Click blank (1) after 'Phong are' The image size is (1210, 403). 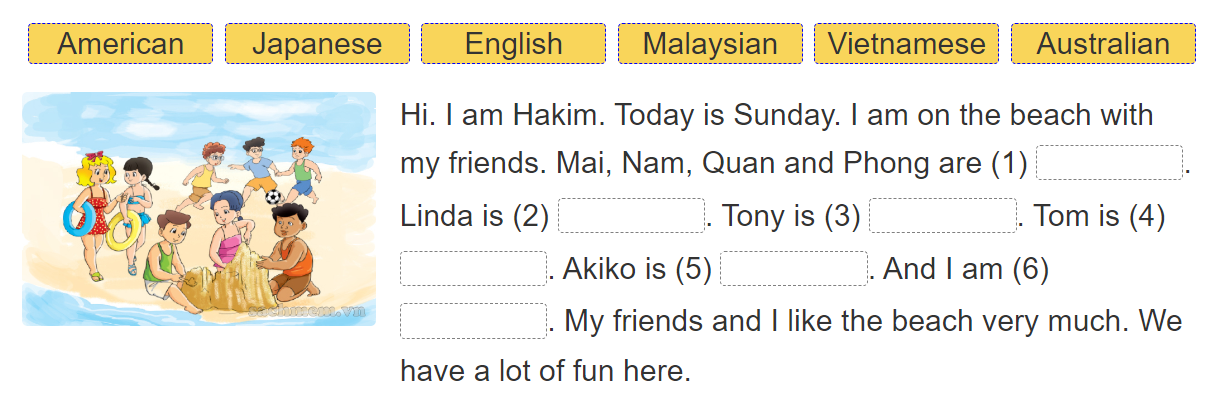coord(1109,163)
